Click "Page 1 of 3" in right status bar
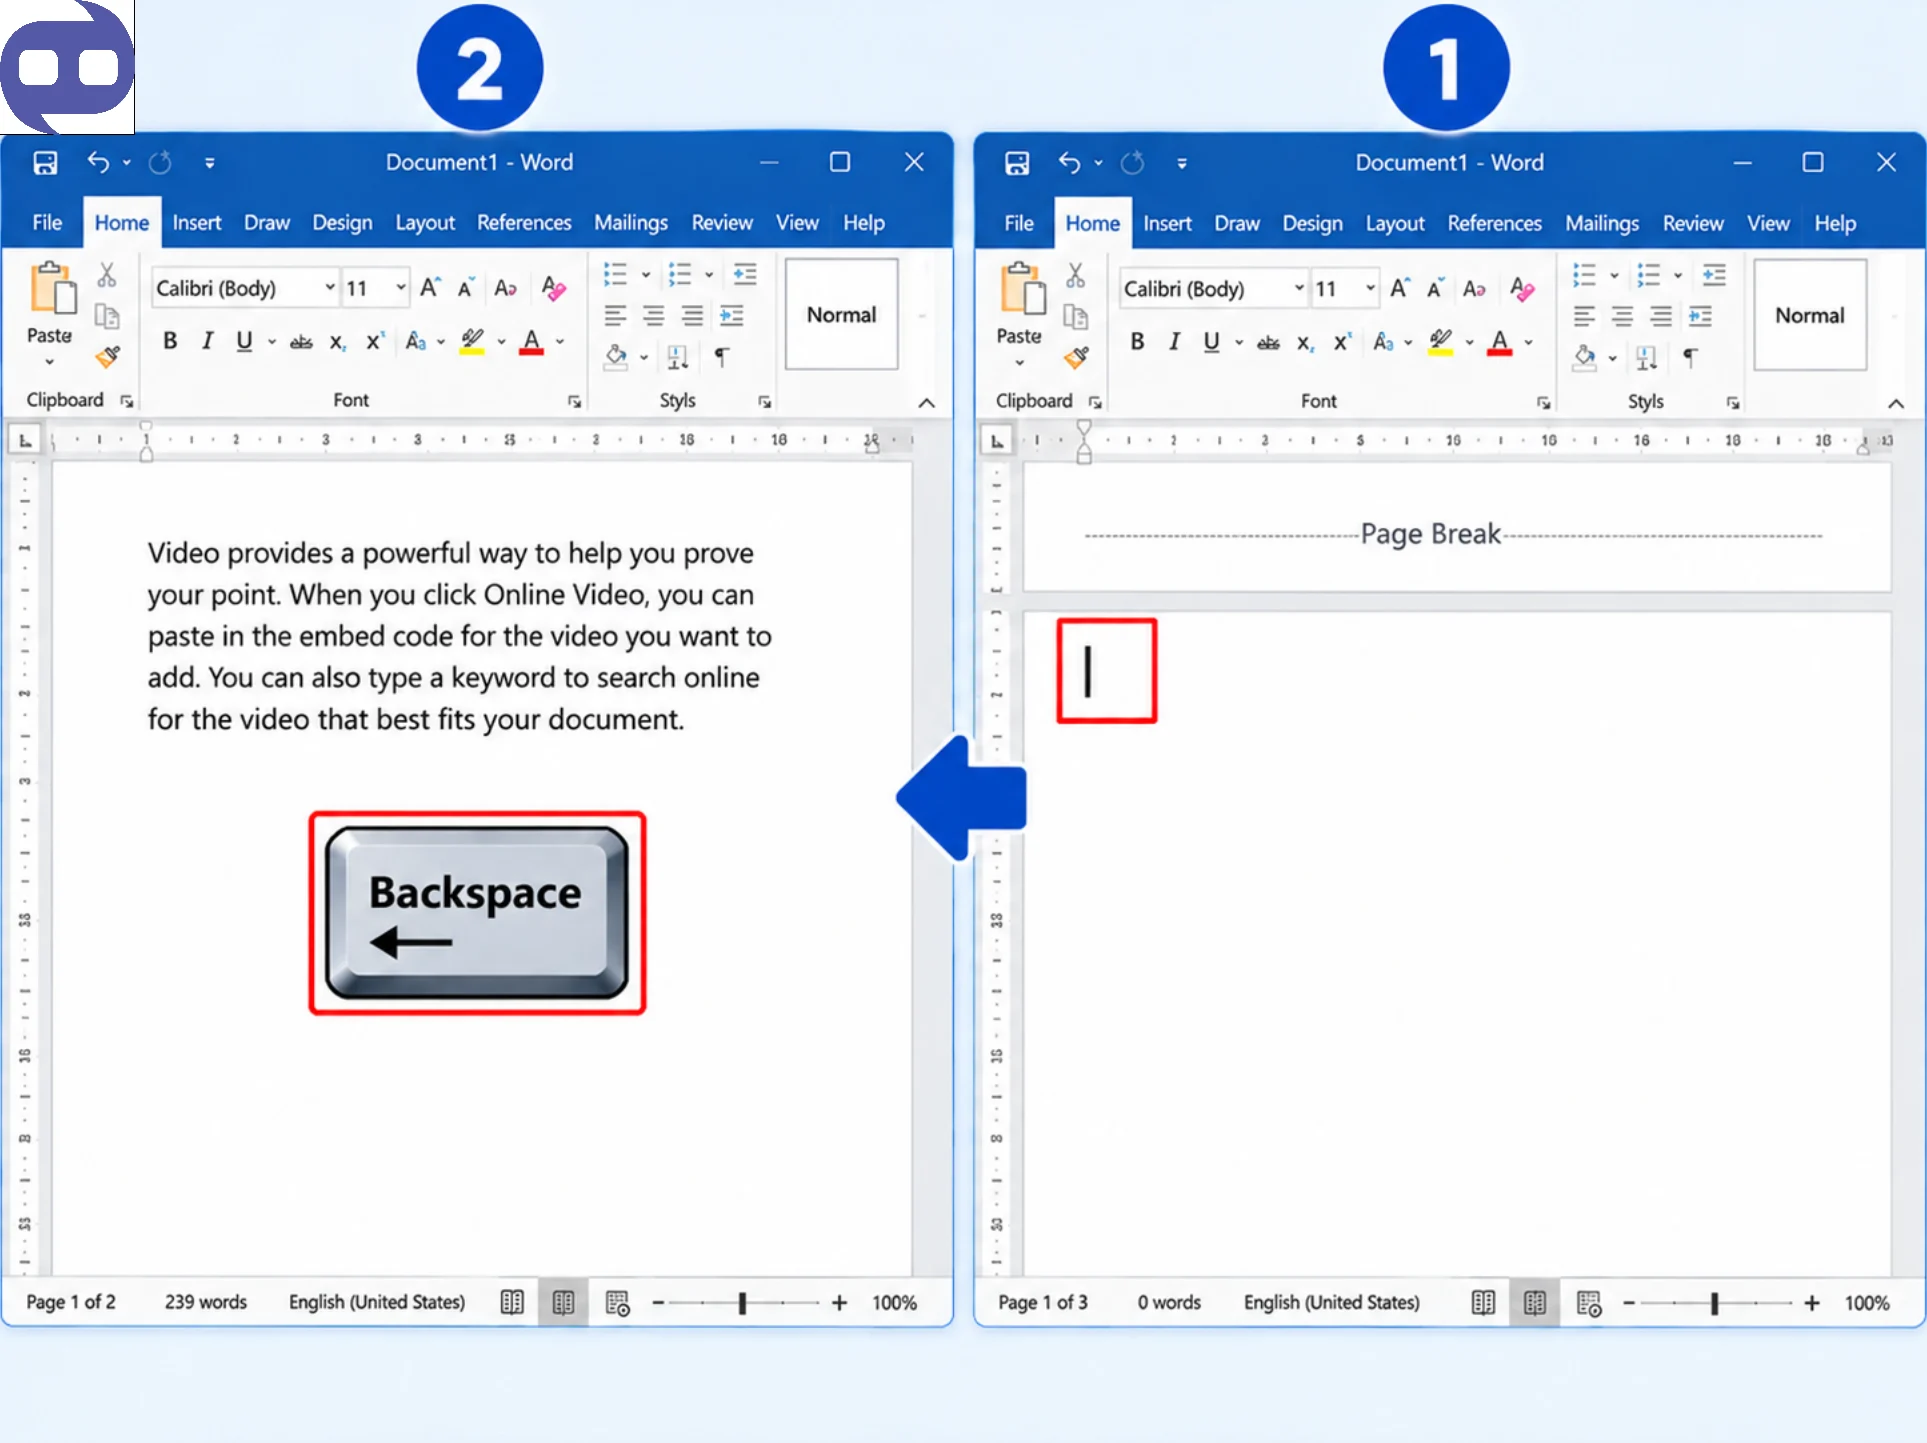This screenshot has width=1927, height=1443. (x=1043, y=1302)
